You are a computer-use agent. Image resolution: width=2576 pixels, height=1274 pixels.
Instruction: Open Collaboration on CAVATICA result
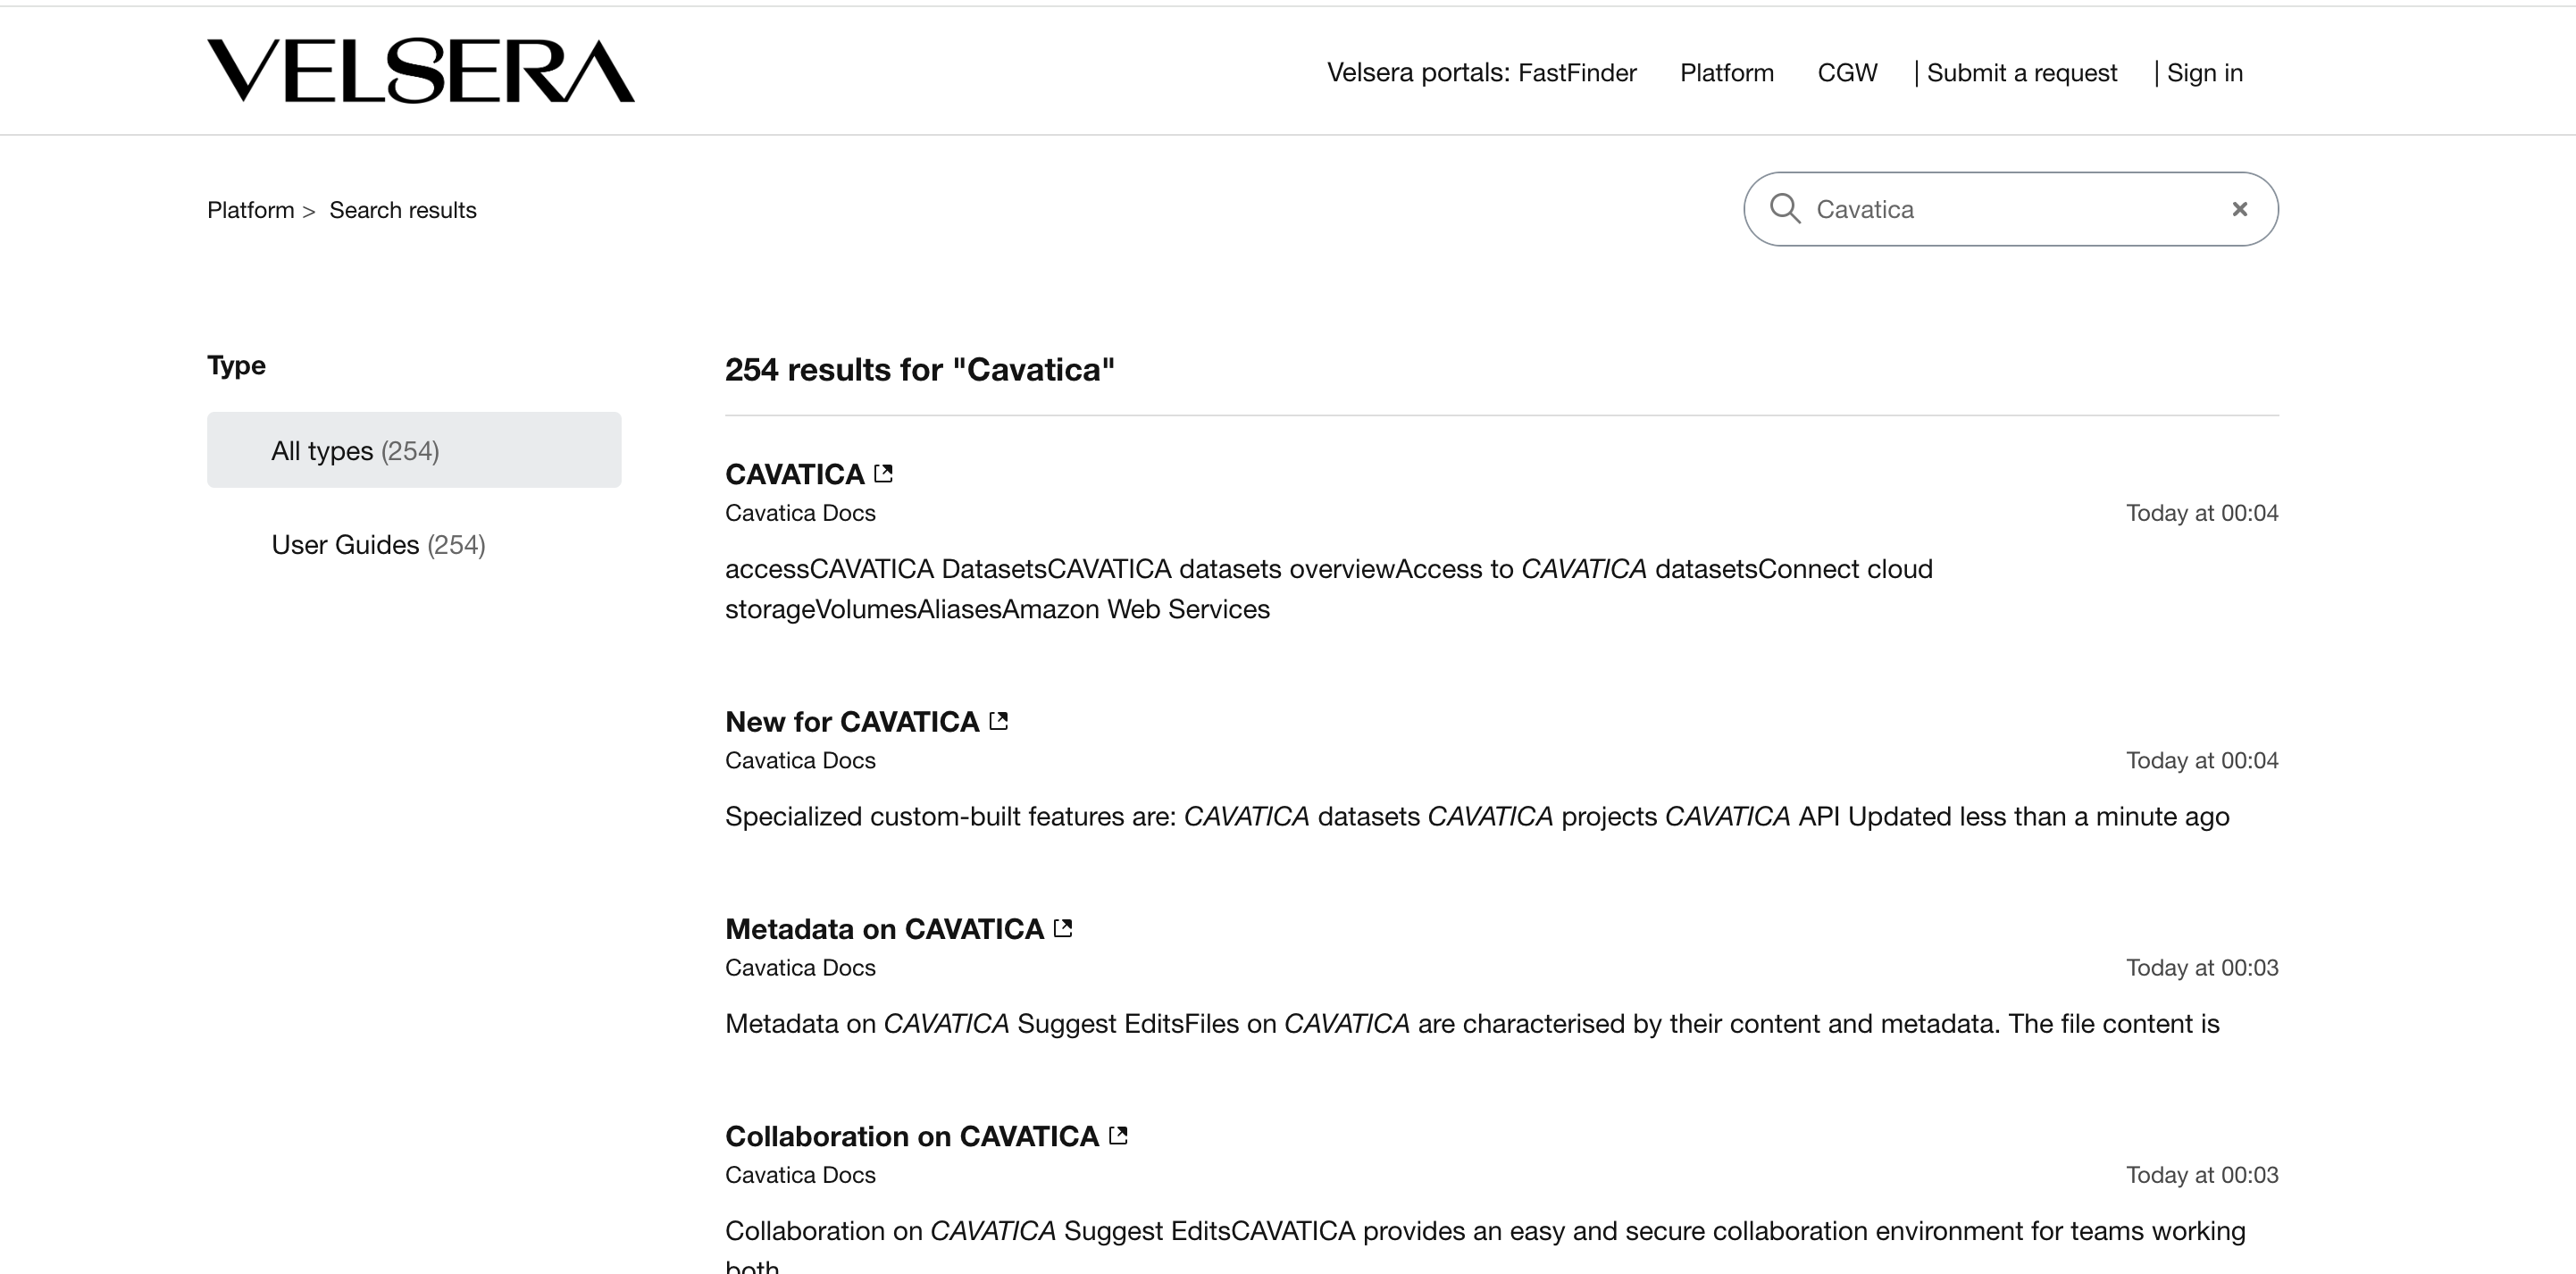pyautogui.click(x=911, y=1136)
